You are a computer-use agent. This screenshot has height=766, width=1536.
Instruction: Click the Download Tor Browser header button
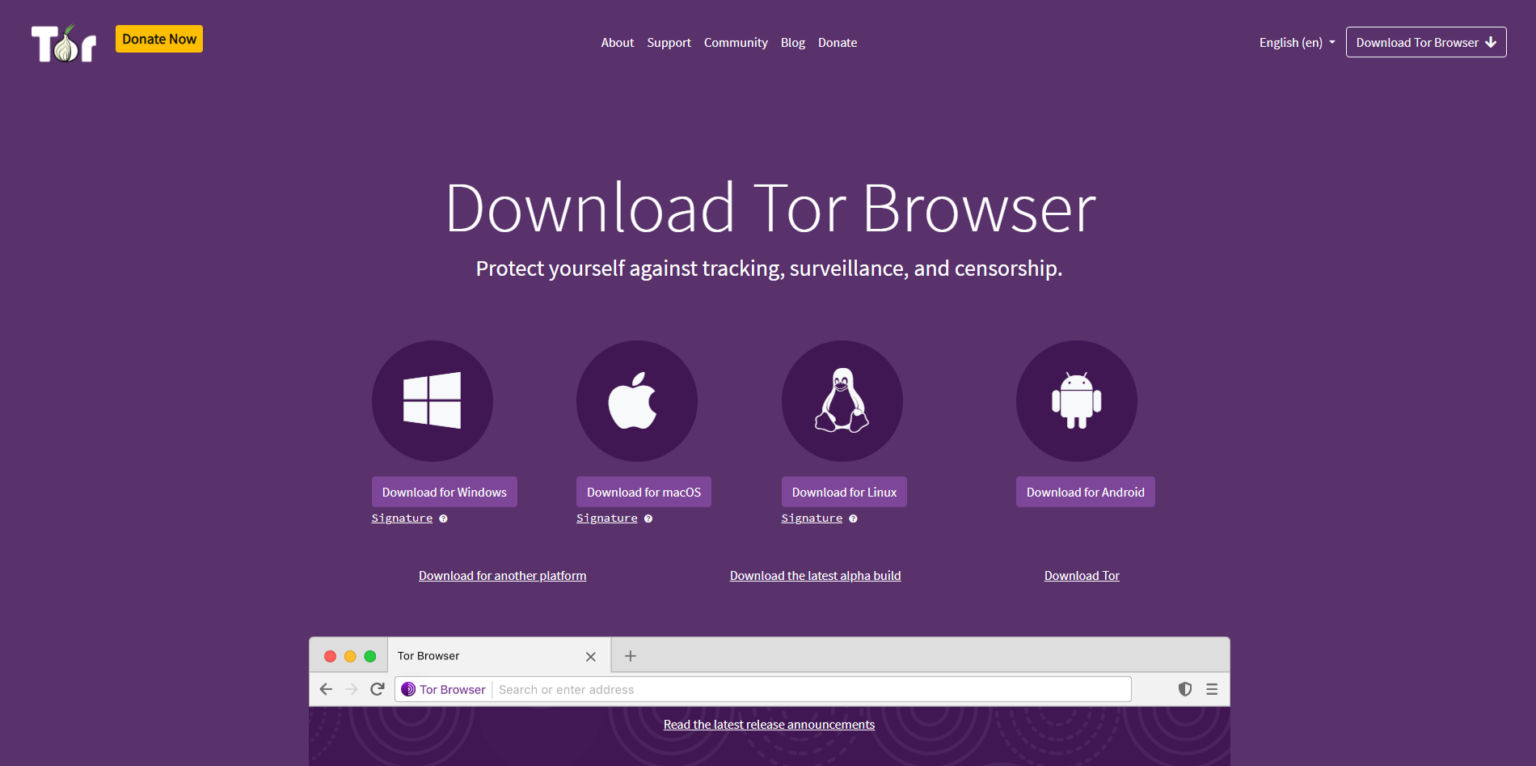tap(1425, 42)
